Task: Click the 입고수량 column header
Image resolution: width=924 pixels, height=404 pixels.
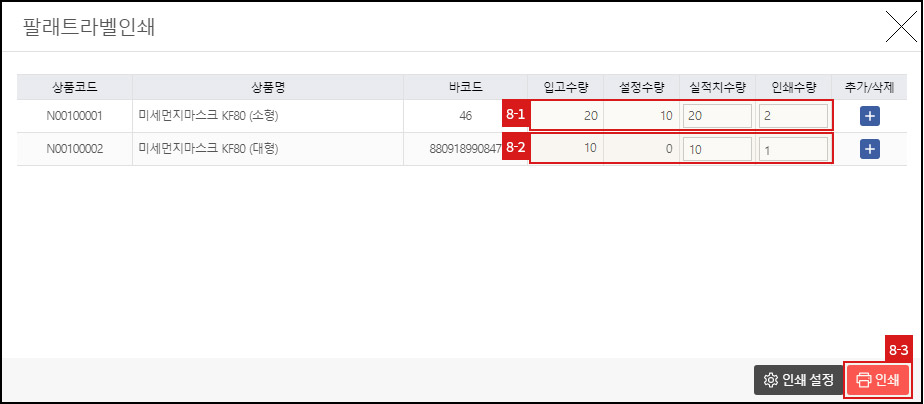Action: [x=565, y=87]
